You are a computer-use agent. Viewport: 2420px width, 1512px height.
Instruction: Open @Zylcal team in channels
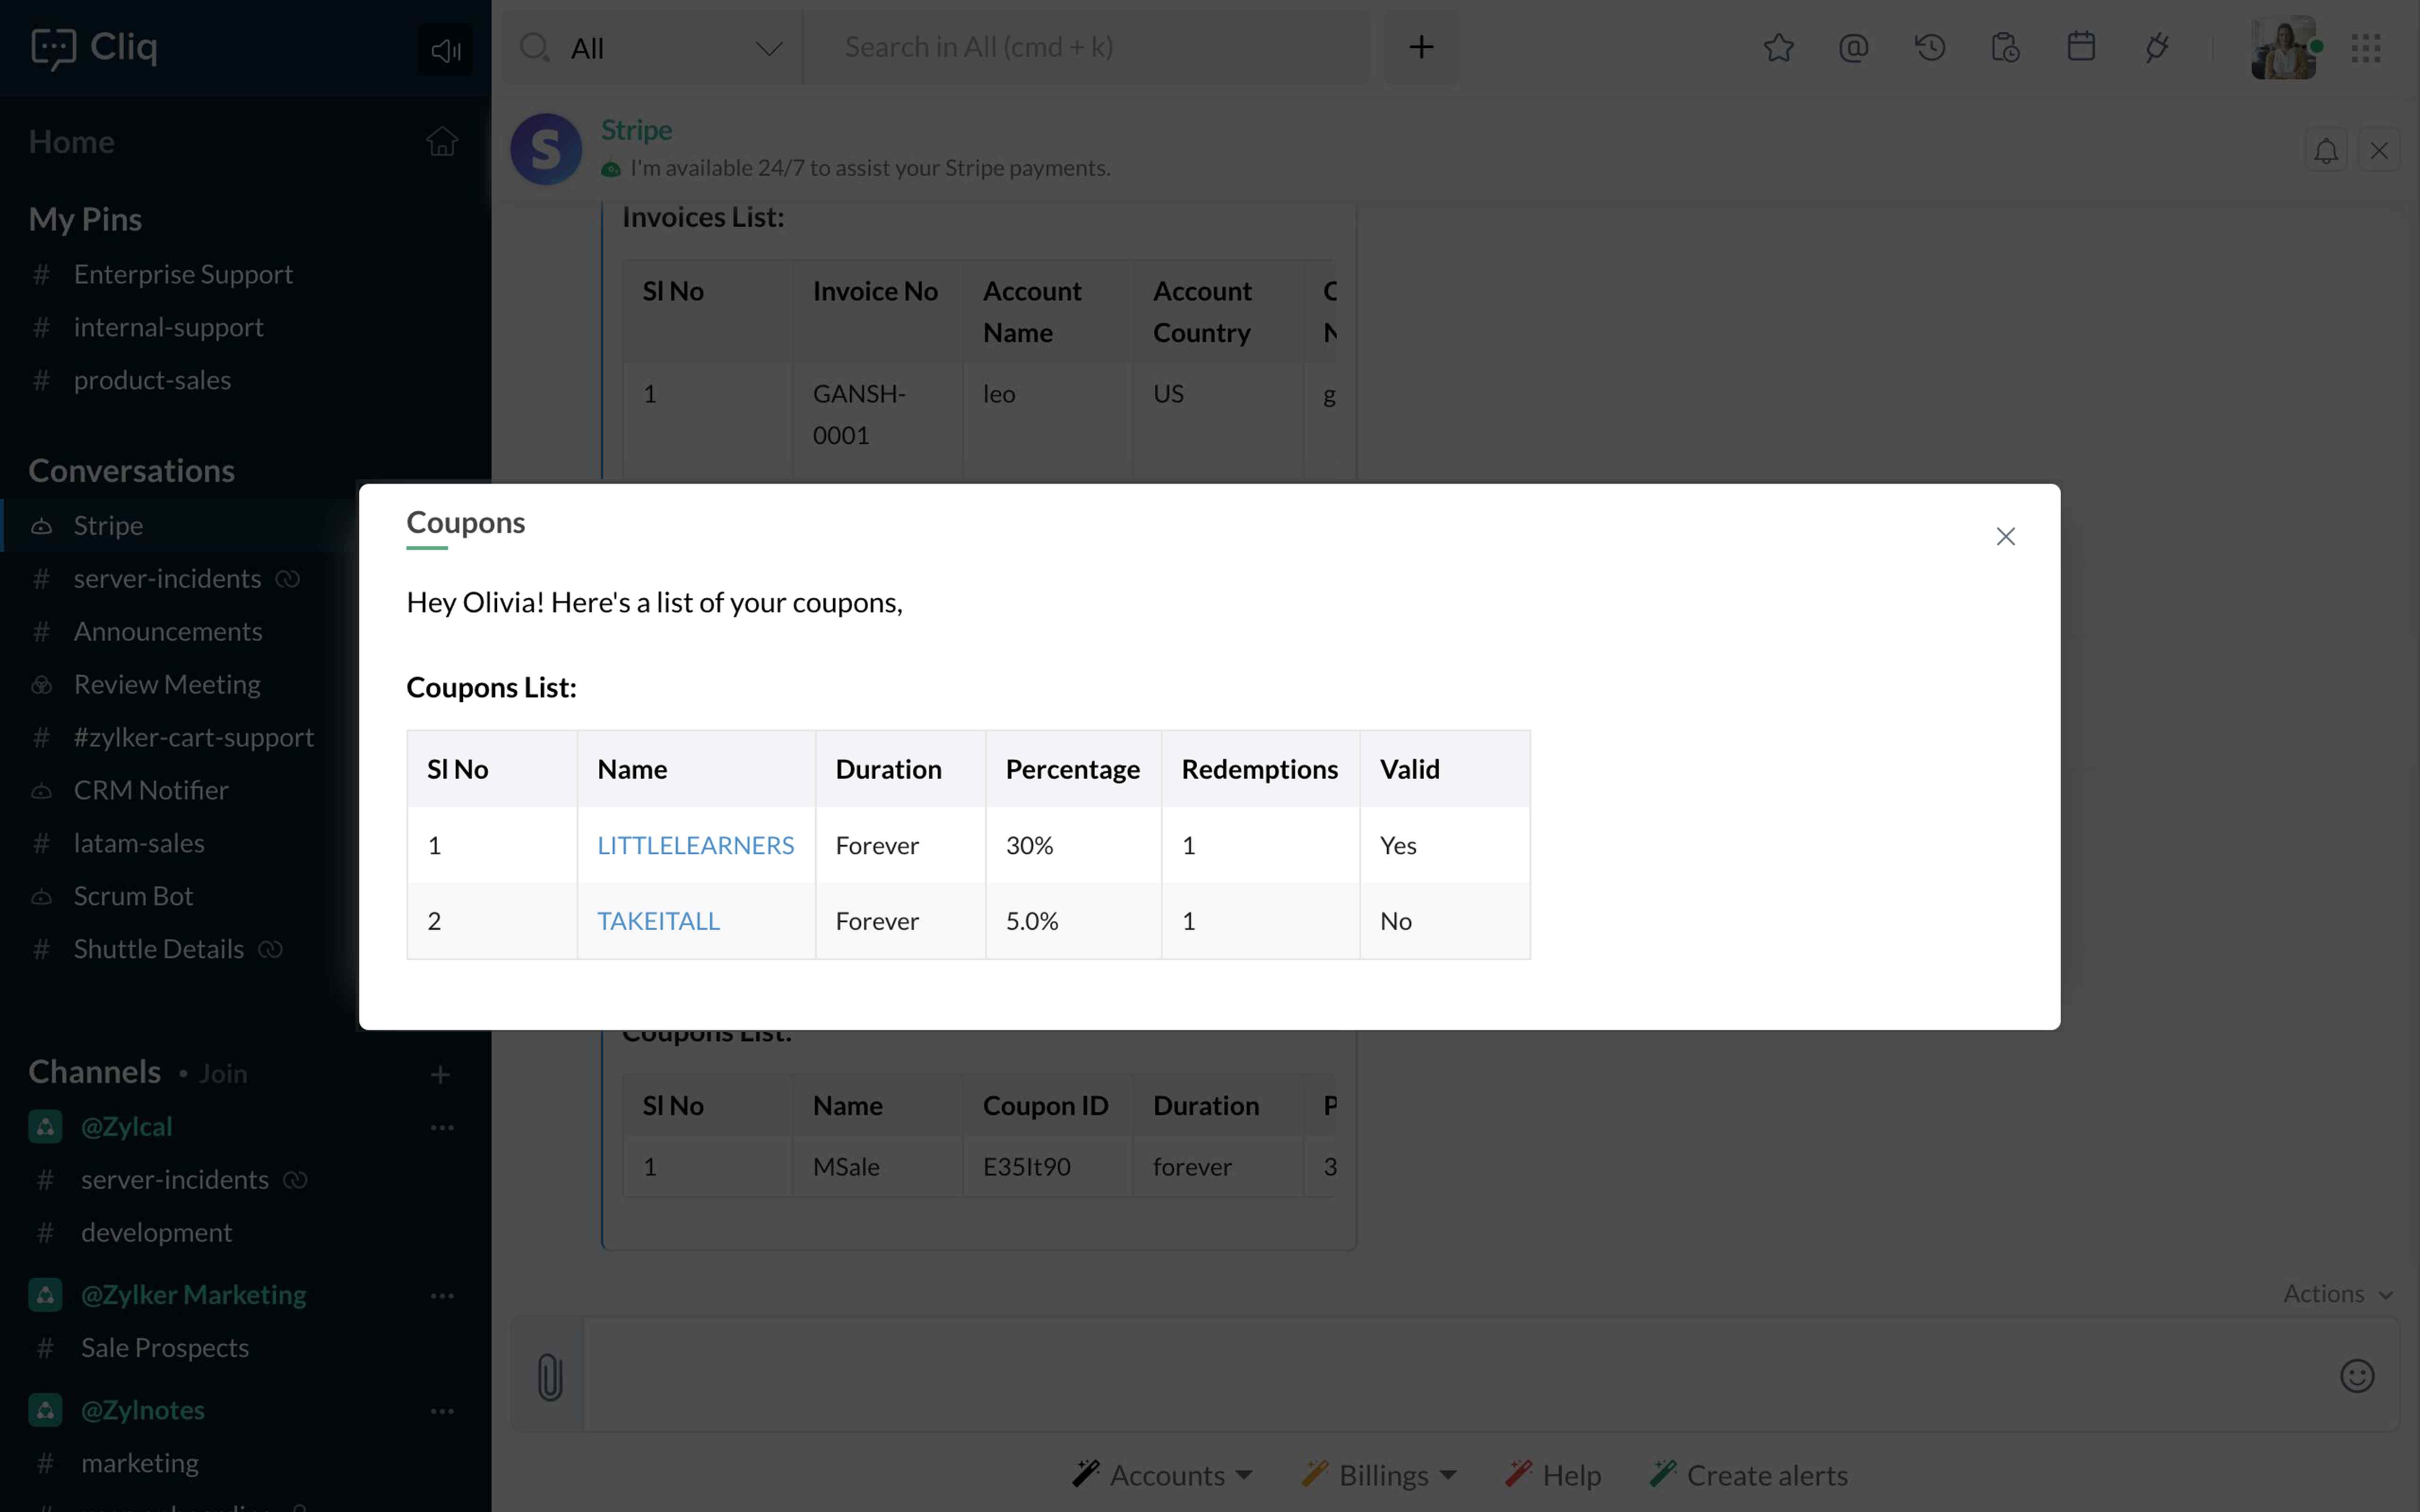pos(126,1126)
